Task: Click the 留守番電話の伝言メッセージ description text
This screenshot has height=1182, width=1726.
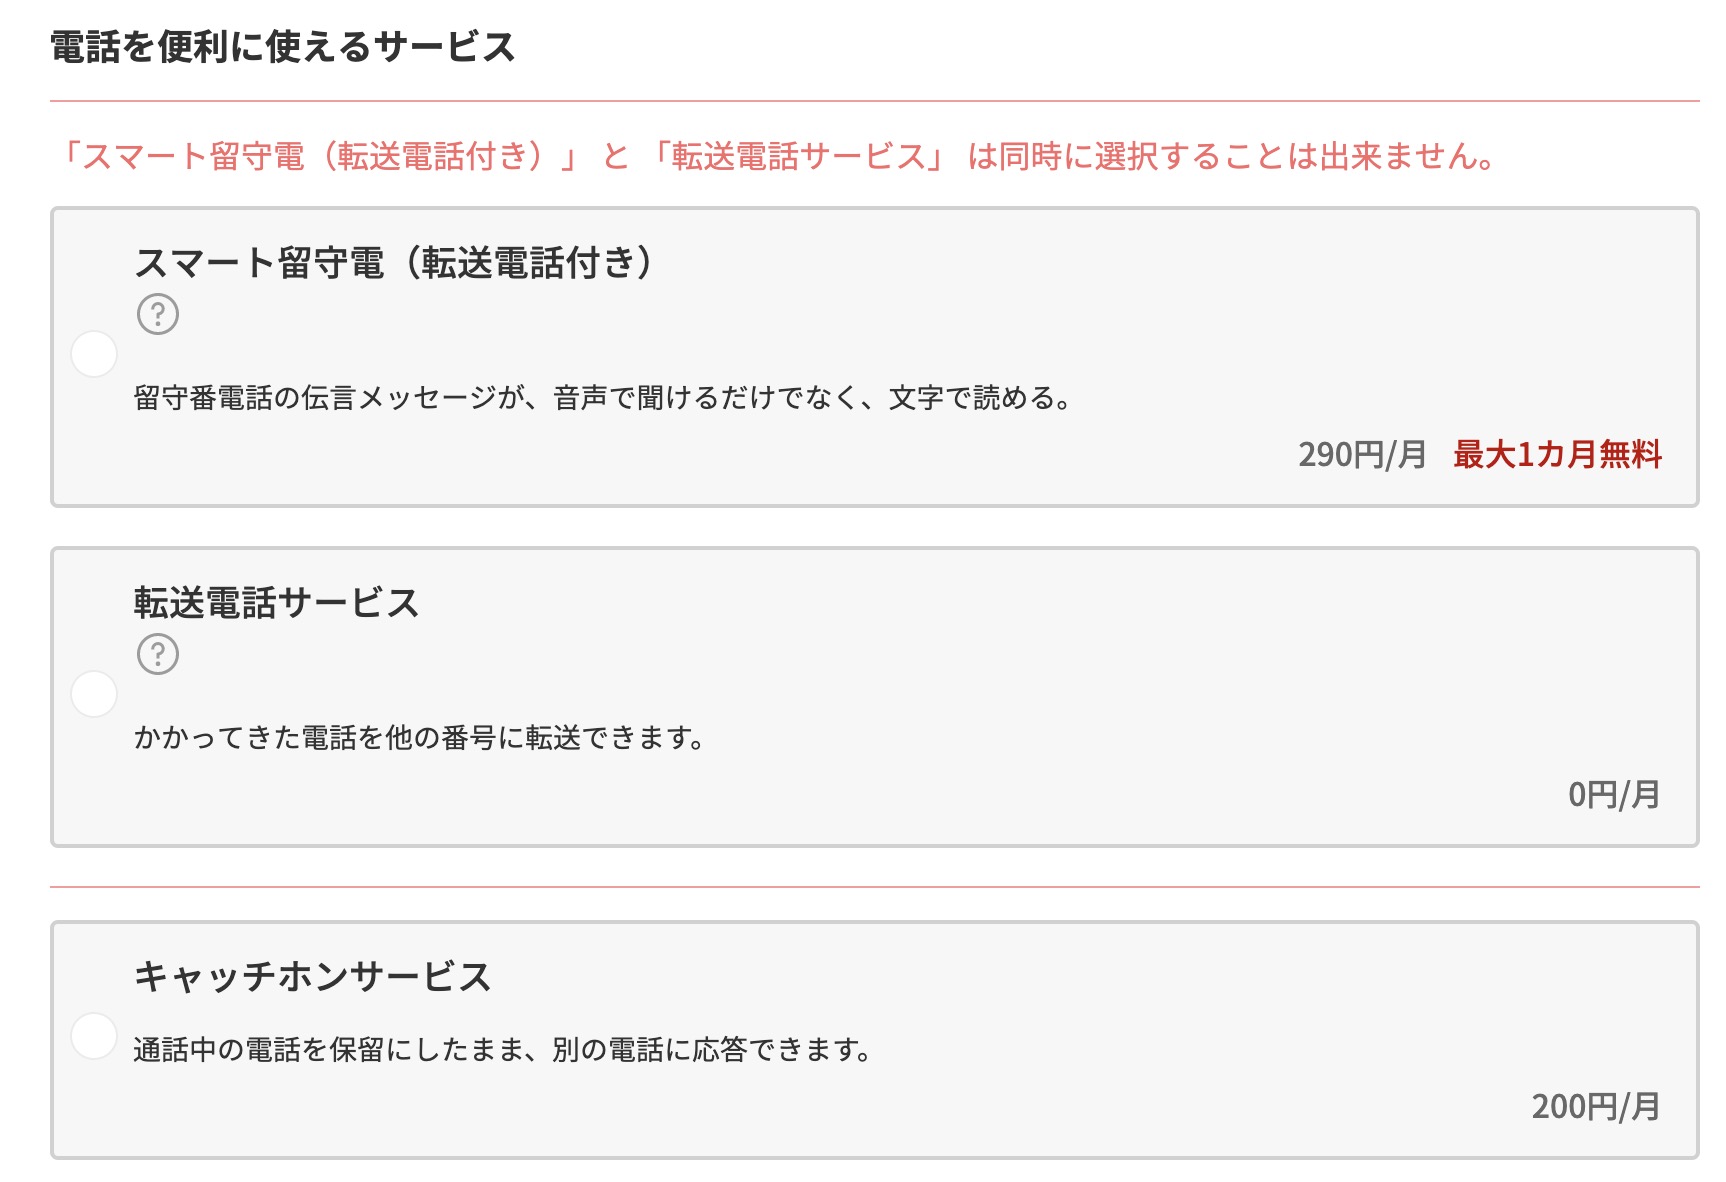Action: click(603, 398)
